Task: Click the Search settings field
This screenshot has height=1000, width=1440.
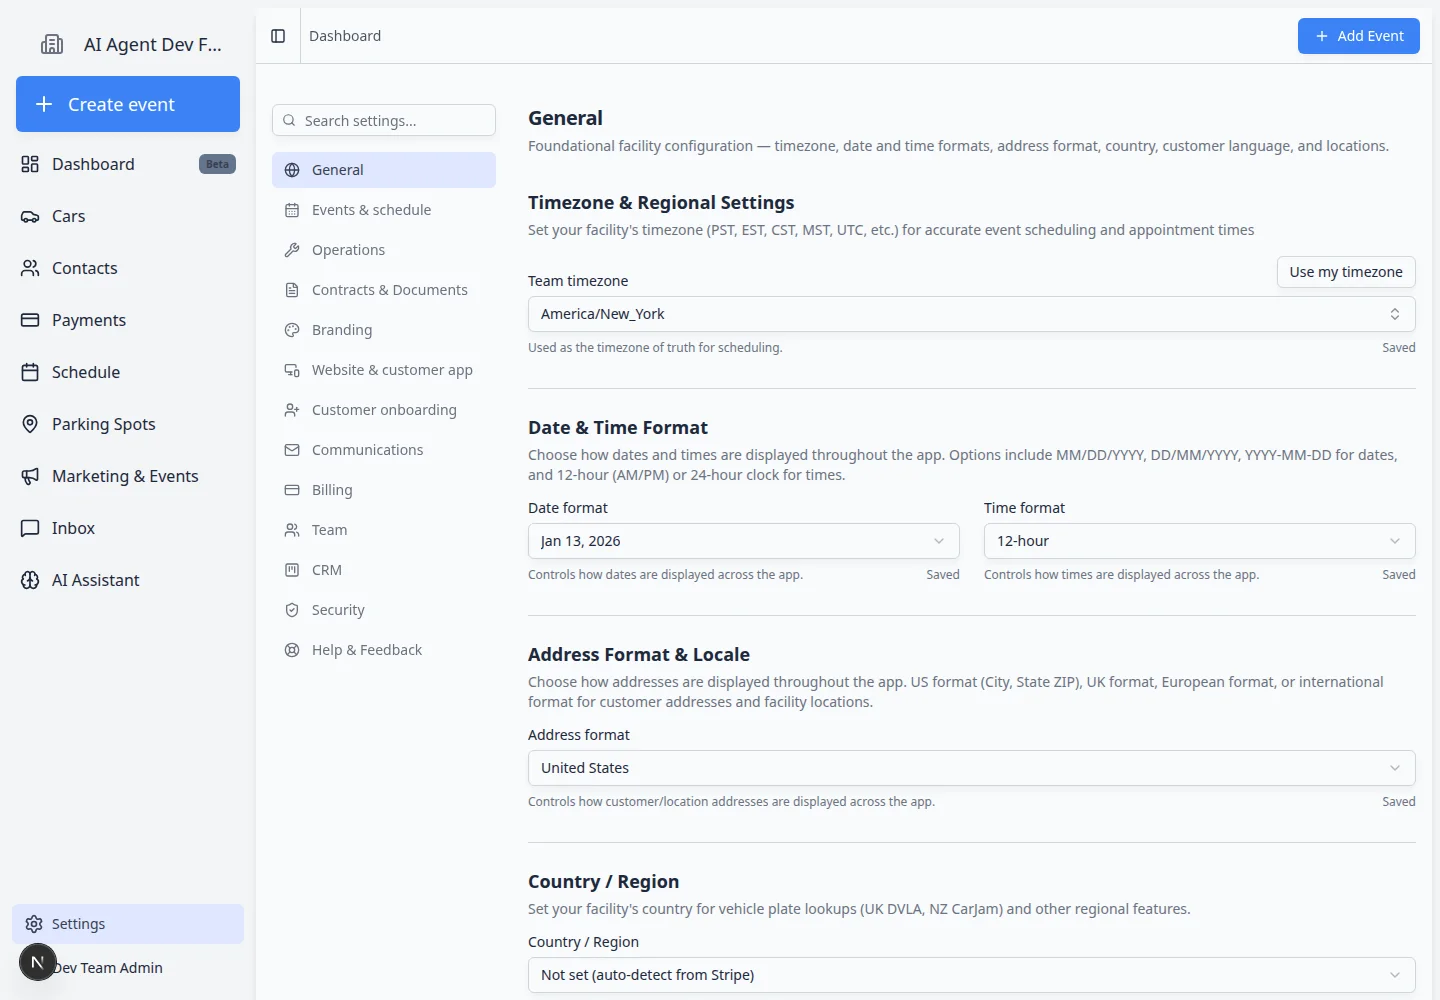Action: click(x=384, y=120)
